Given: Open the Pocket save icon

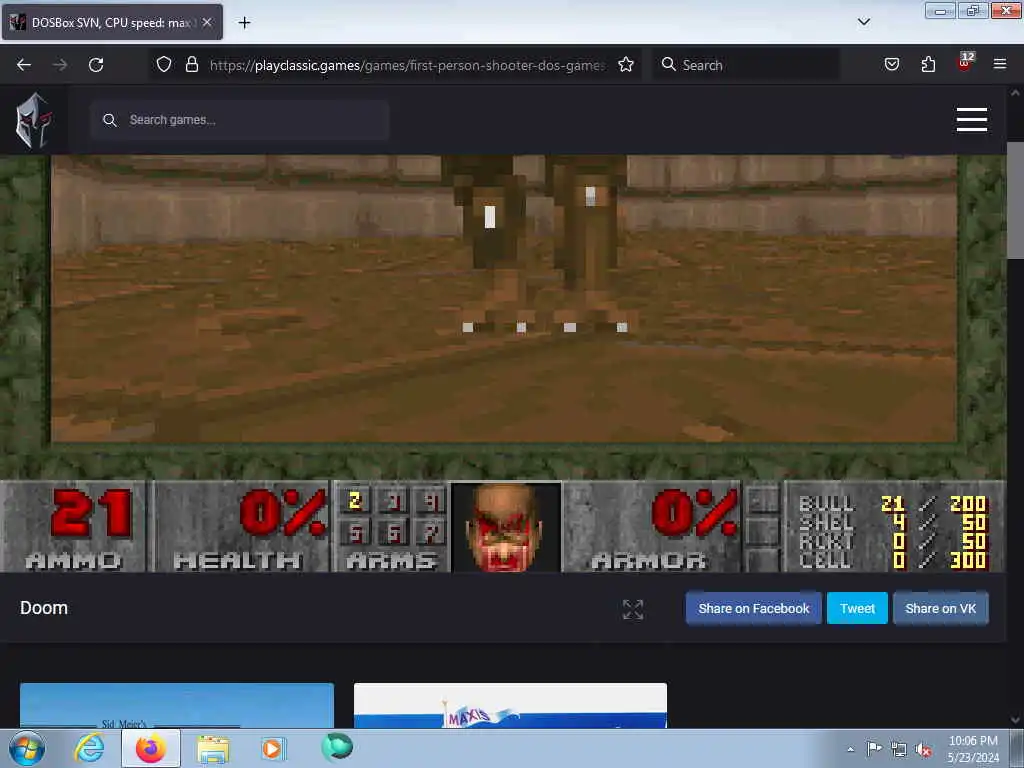Looking at the screenshot, I should coord(891,65).
